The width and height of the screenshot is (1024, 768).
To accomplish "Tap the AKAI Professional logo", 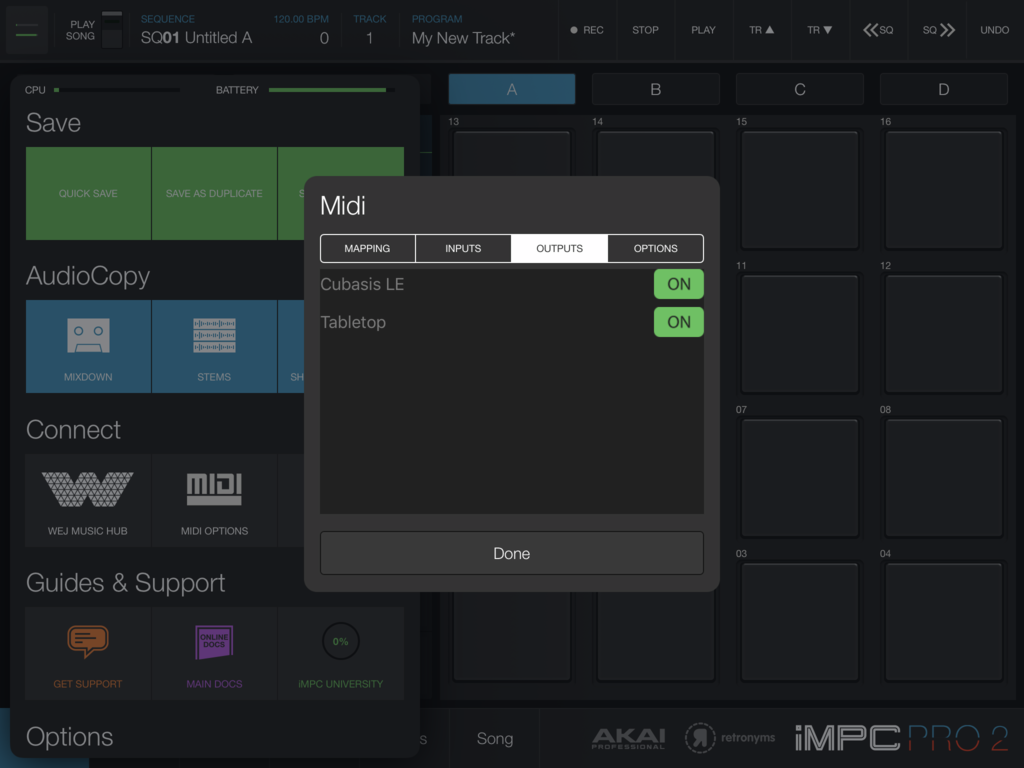I will click(x=628, y=739).
